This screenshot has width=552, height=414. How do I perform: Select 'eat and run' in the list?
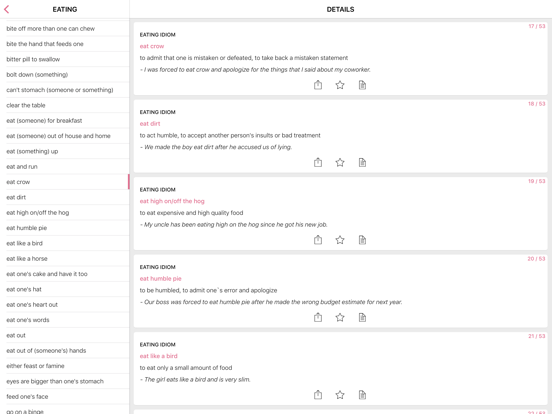click(x=65, y=167)
